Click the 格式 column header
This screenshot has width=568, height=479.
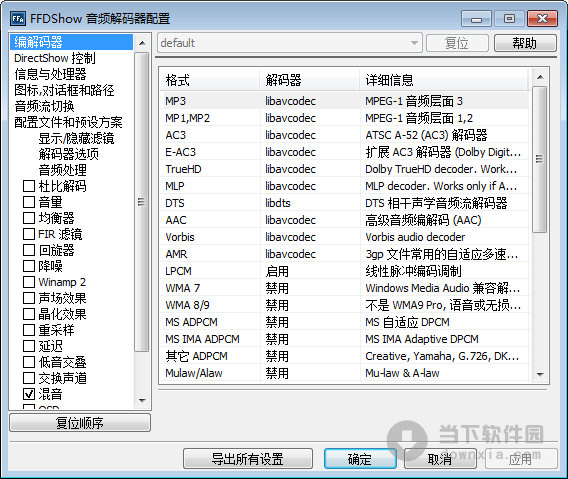pyautogui.click(x=209, y=80)
